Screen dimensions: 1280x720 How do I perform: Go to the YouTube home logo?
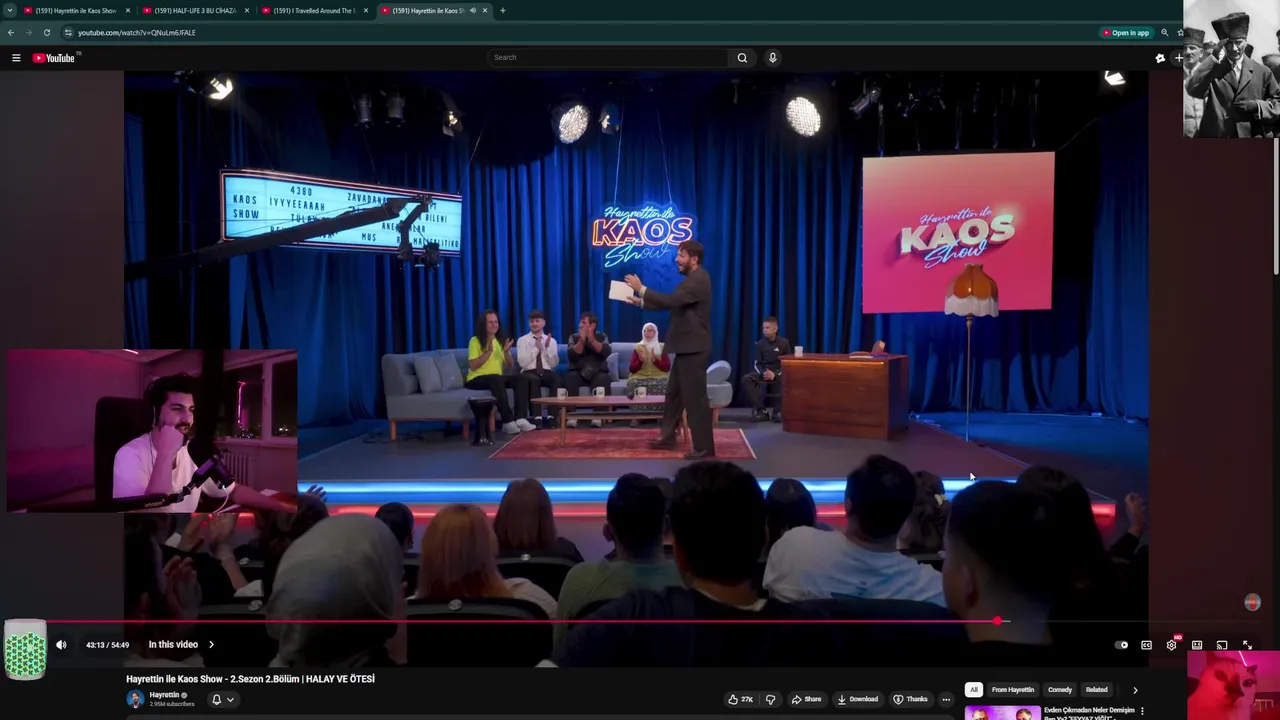[x=54, y=58]
